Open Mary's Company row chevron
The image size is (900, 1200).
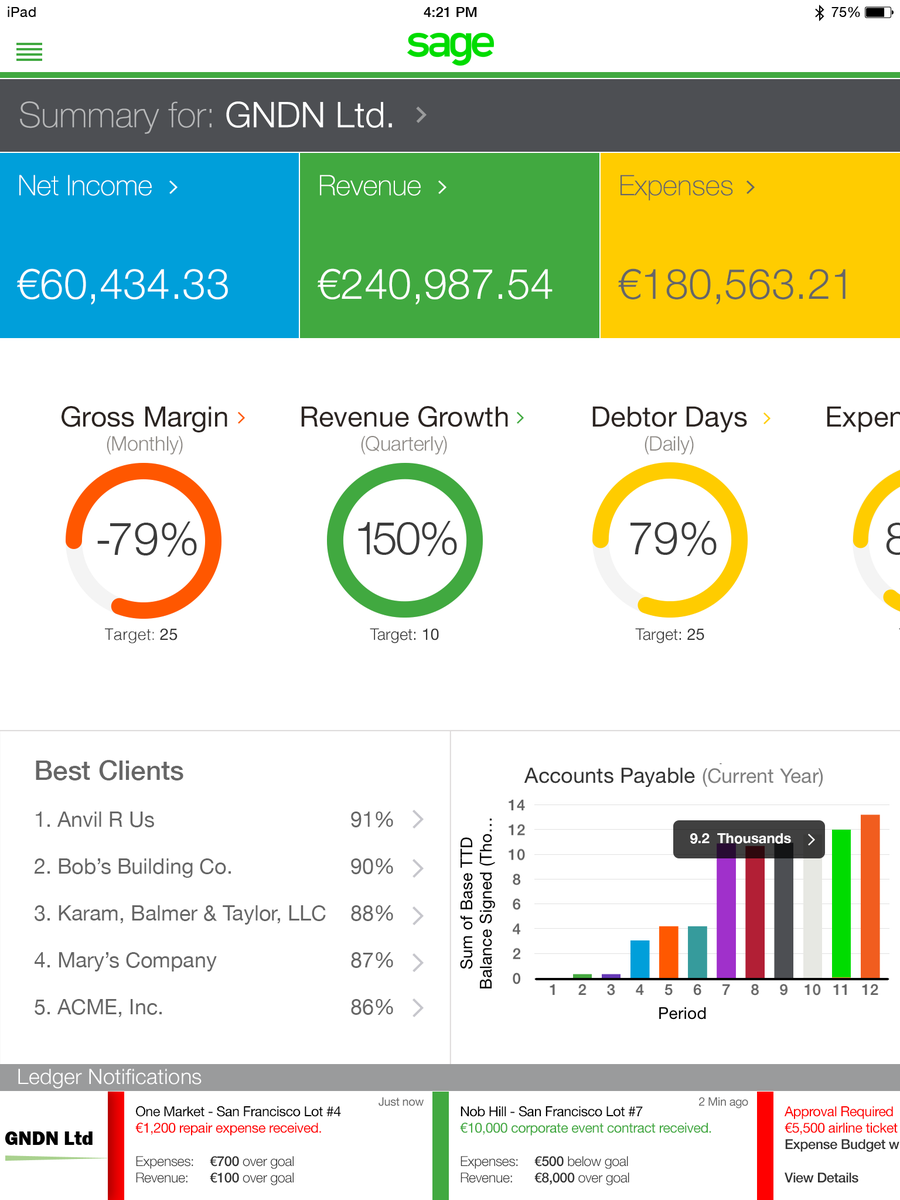click(x=418, y=962)
